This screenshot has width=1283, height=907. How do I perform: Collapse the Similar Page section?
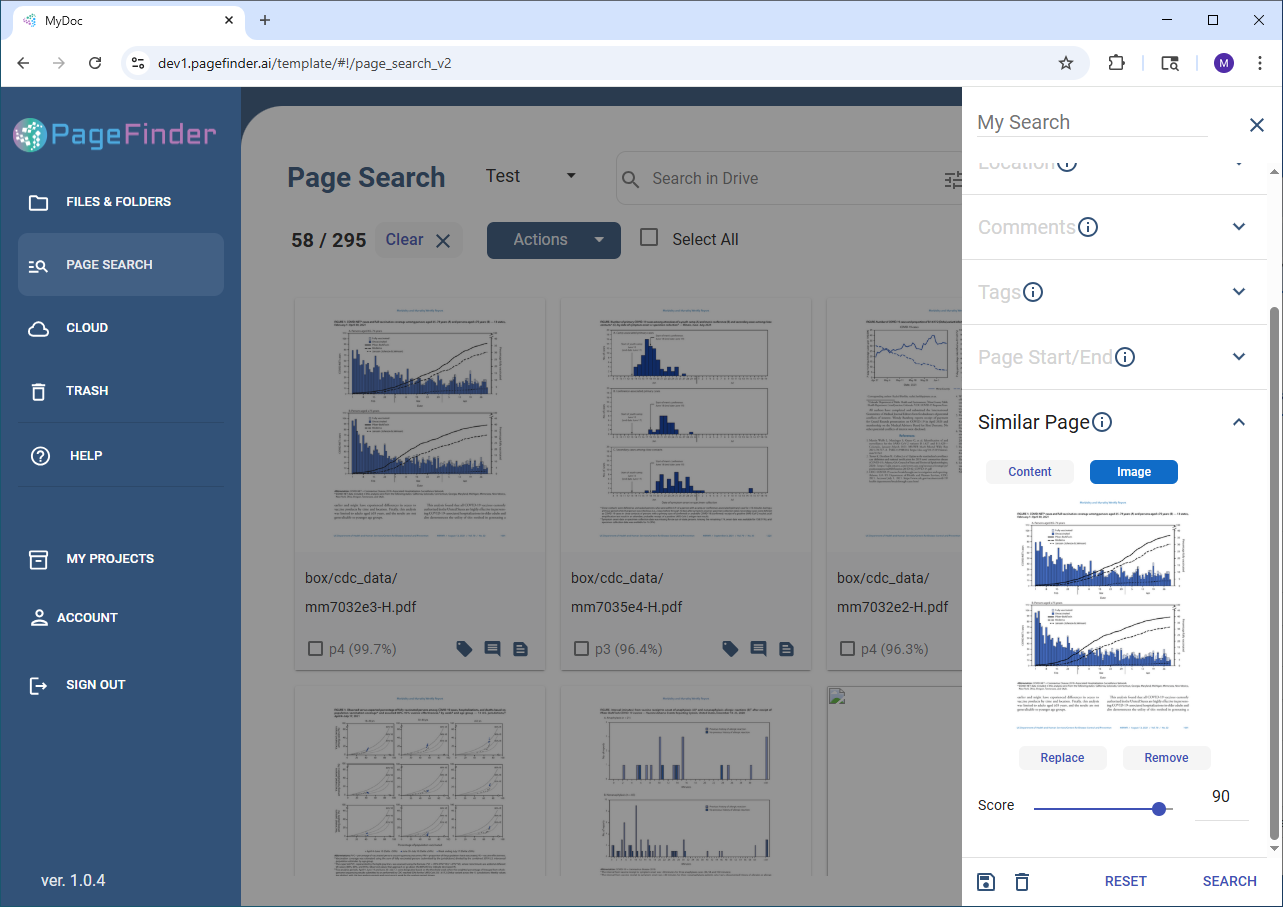(1239, 422)
